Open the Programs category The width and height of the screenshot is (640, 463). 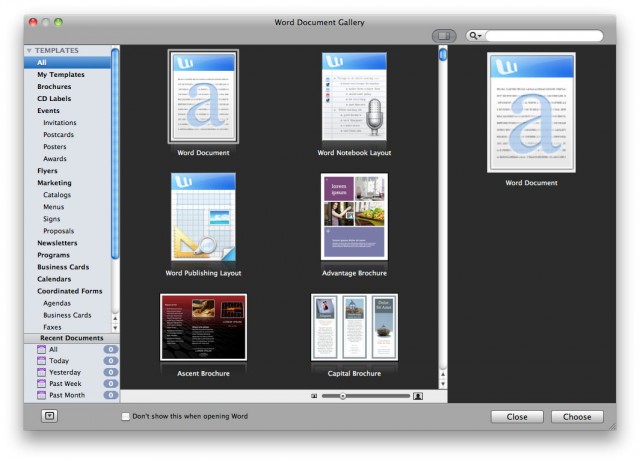[53, 255]
